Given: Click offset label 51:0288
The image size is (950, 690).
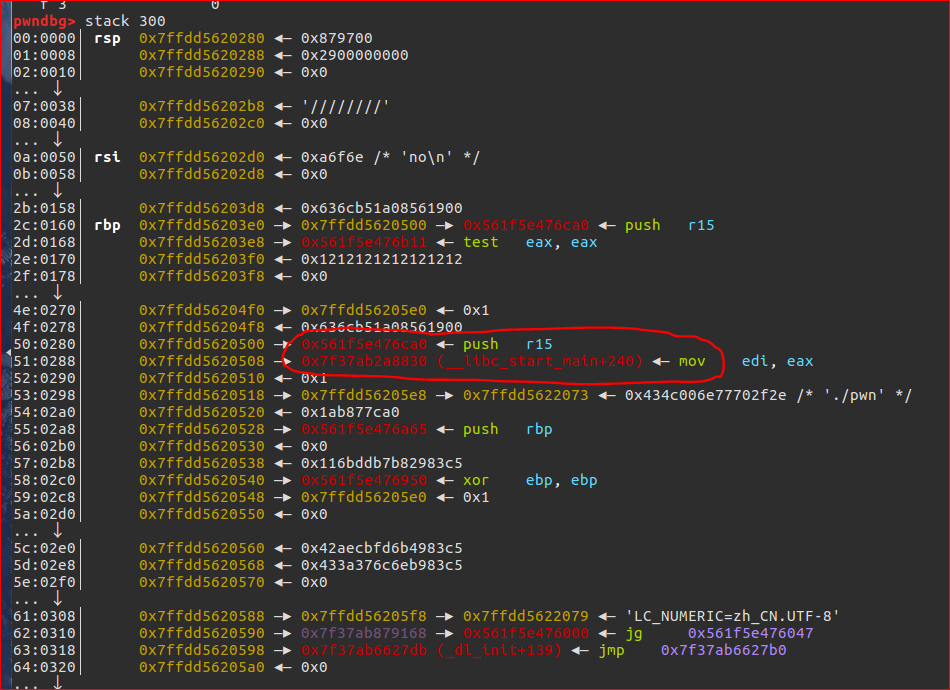Looking at the screenshot, I should click(x=44, y=361).
